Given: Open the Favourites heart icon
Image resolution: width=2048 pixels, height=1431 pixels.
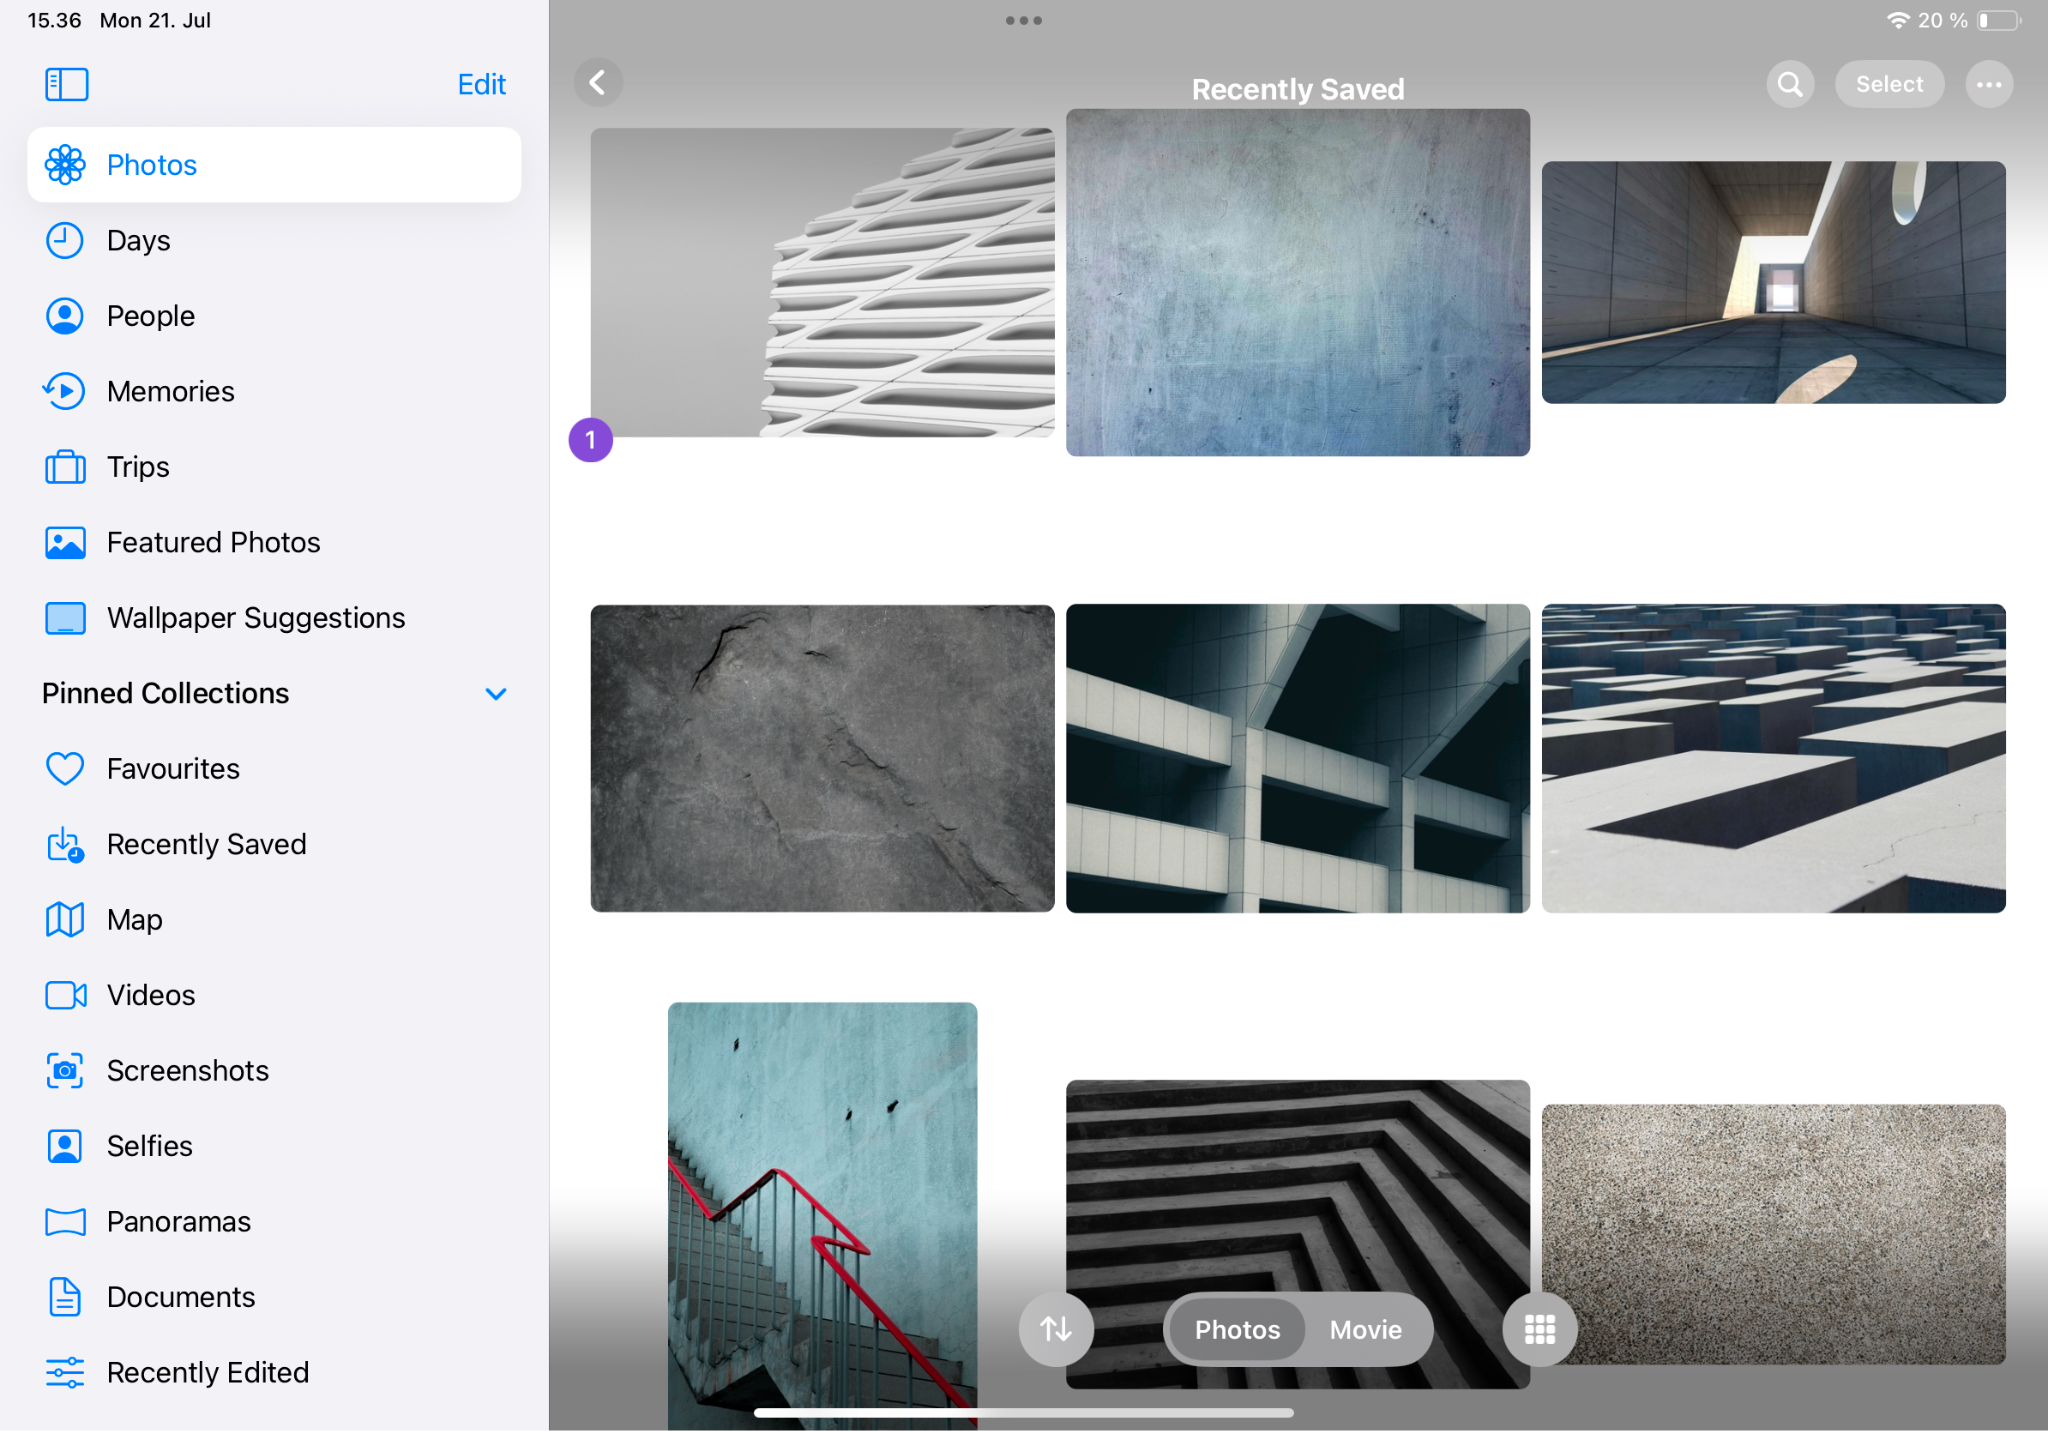Looking at the screenshot, I should 65,769.
